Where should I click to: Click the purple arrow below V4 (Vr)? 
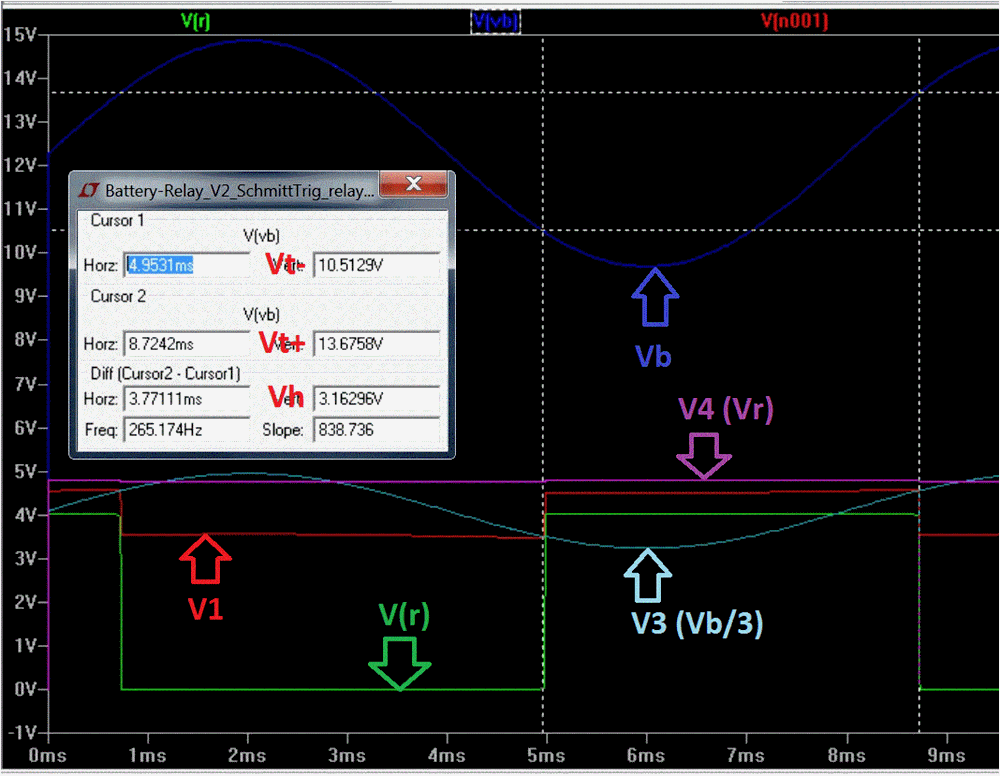click(x=704, y=456)
